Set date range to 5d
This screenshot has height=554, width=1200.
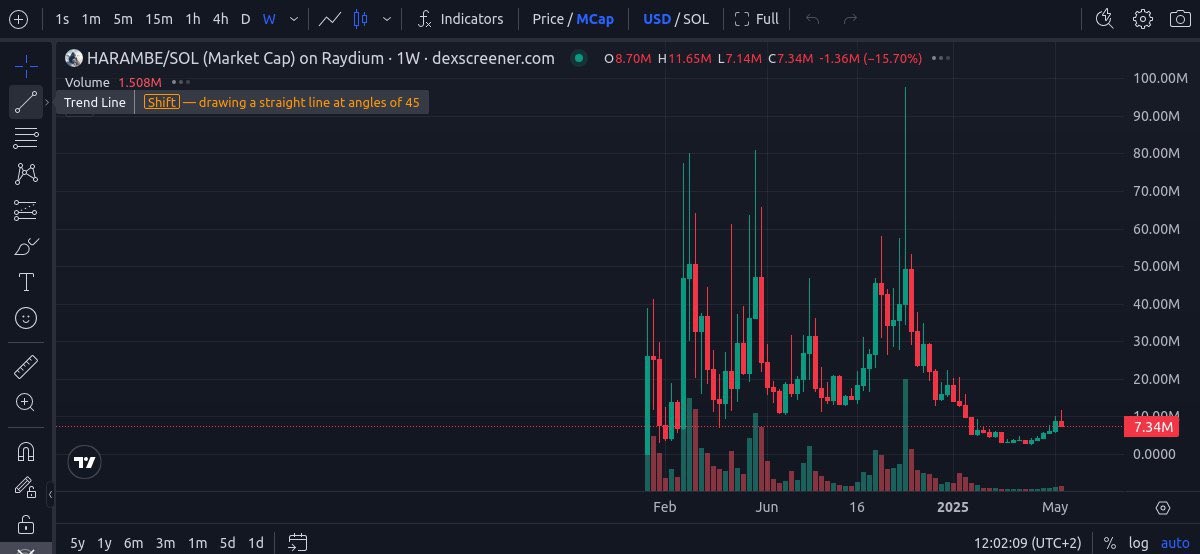pyautogui.click(x=228, y=543)
